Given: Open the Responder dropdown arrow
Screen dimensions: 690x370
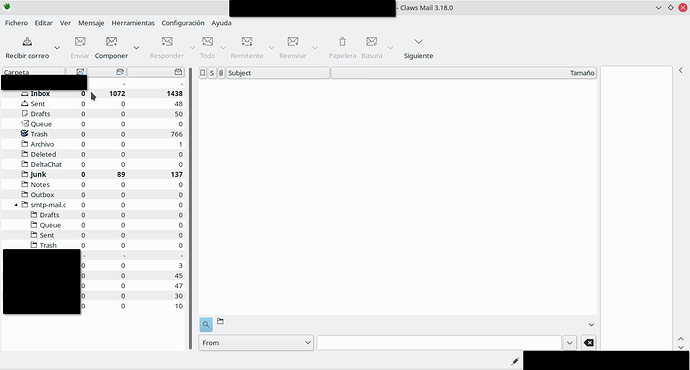Looking at the screenshot, I should (192, 48).
